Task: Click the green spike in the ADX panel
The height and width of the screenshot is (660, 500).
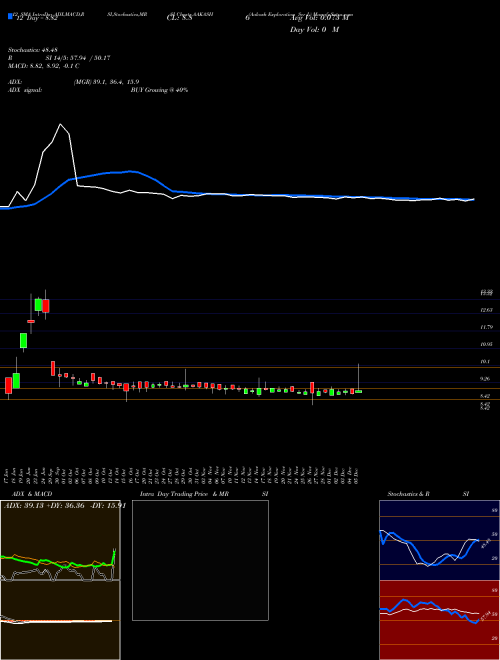Action: click(x=114, y=556)
